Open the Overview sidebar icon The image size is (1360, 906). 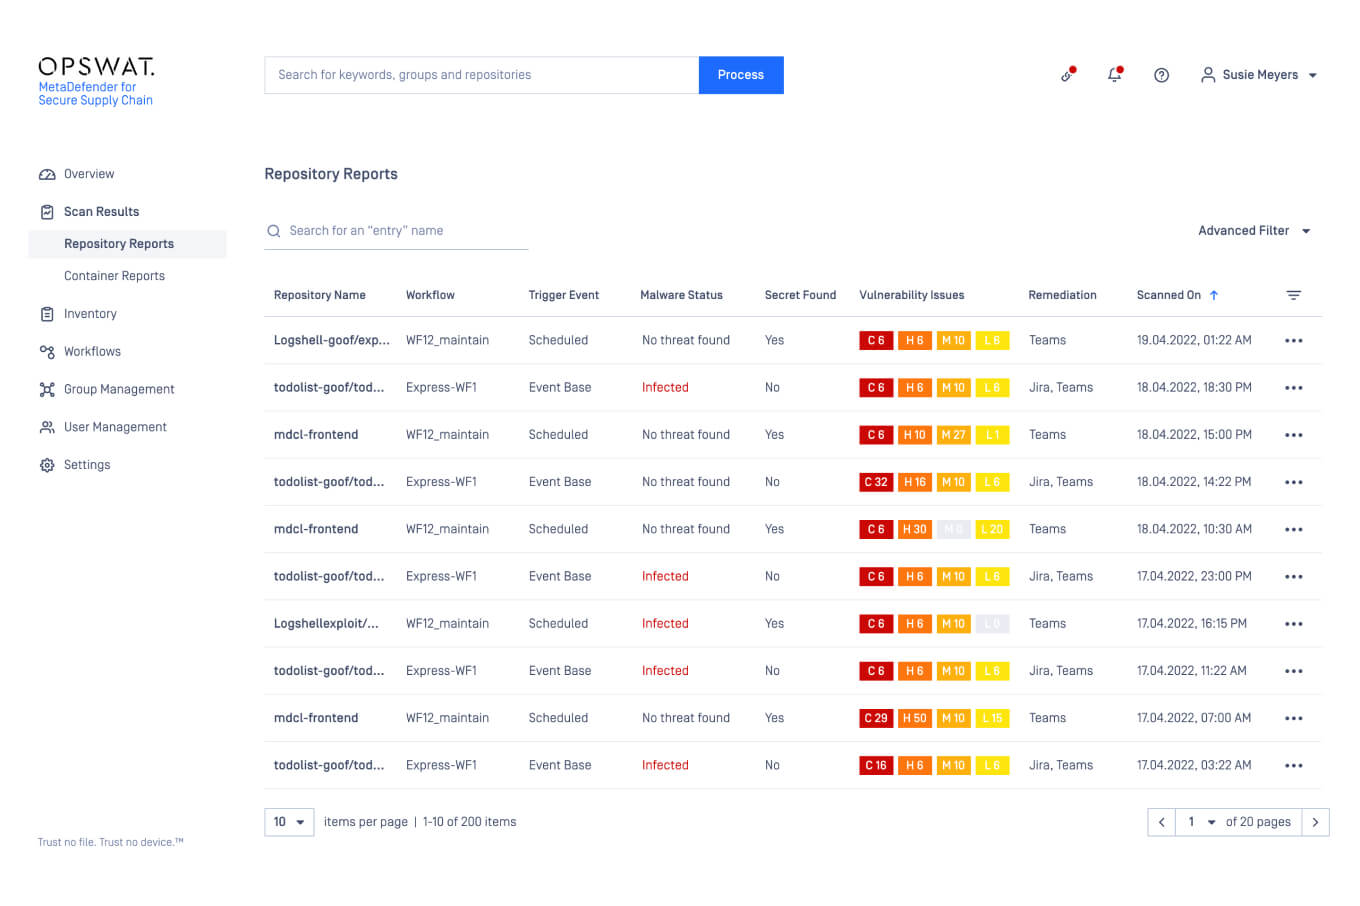[x=47, y=173]
